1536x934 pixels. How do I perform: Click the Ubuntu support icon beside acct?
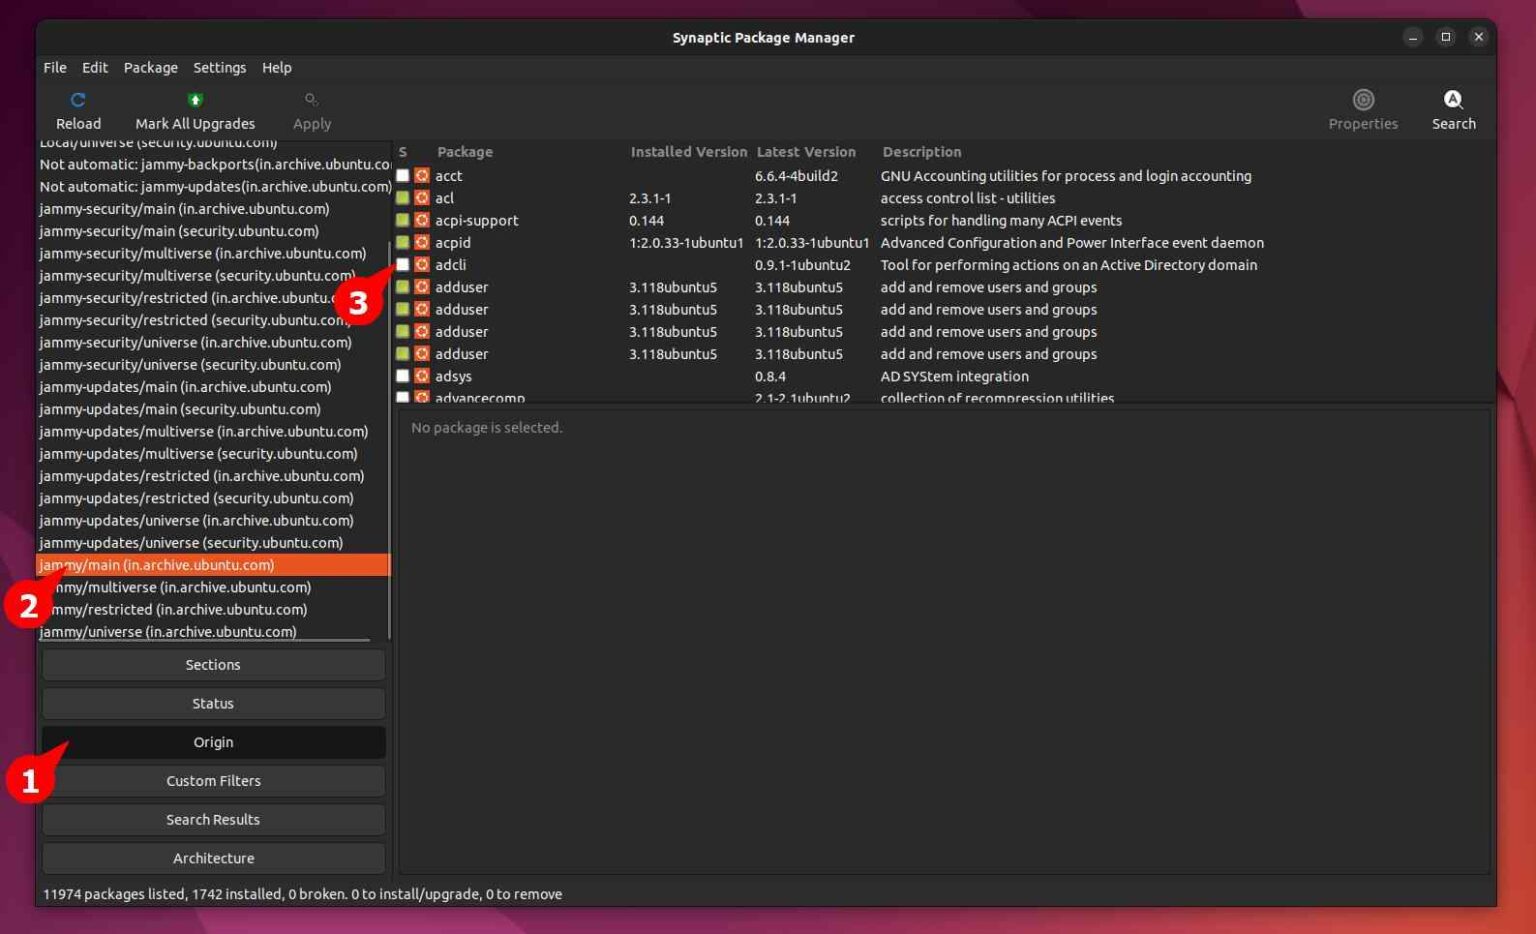[x=421, y=175]
